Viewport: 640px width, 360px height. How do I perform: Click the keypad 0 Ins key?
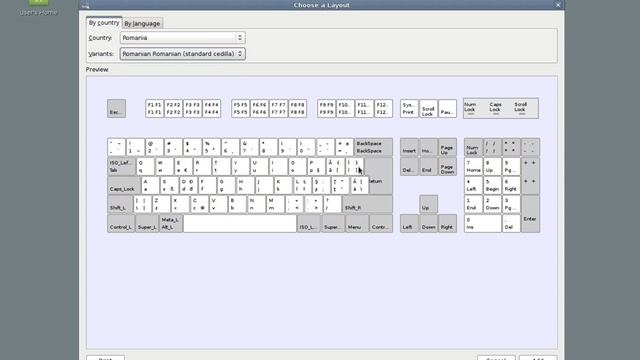[x=482, y=224]
